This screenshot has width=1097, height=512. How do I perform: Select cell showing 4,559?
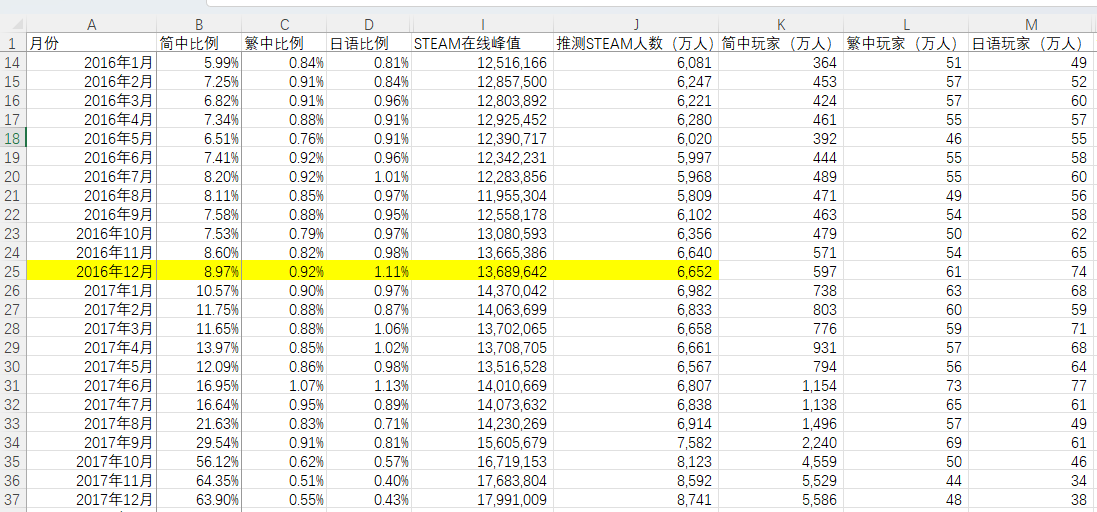tap(781, 462)
